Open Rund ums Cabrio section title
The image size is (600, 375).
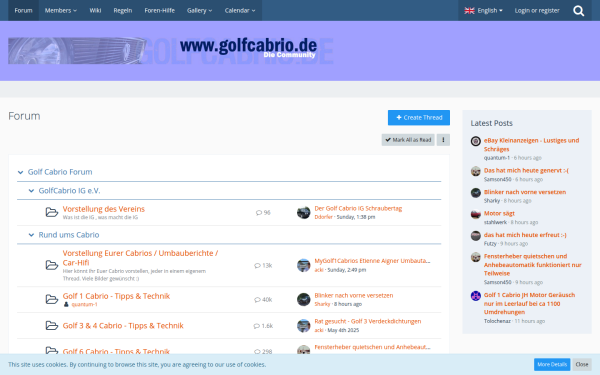coord(69,235)
